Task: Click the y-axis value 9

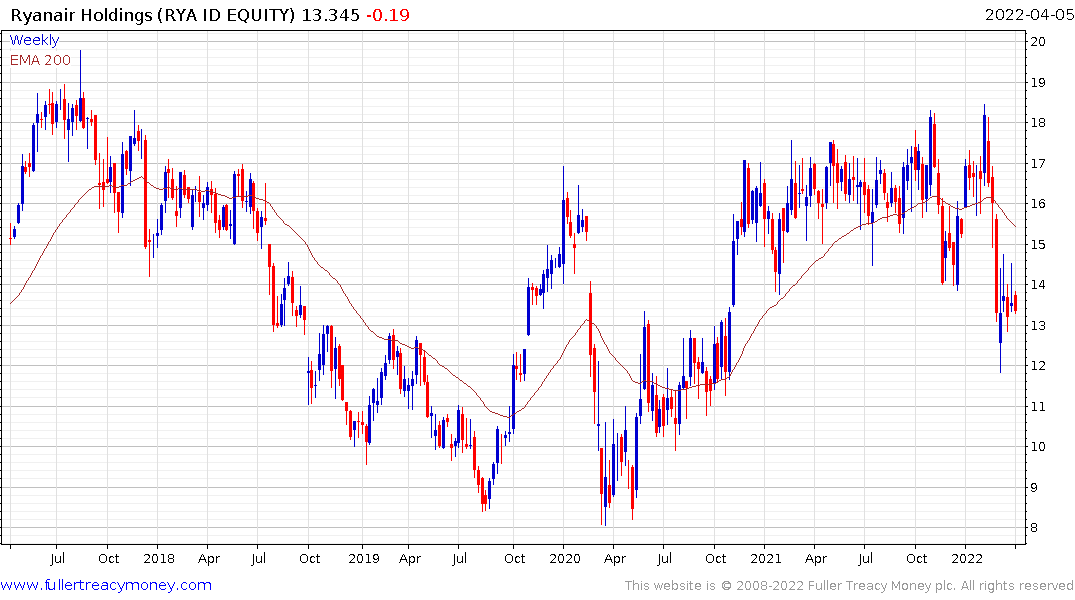Action: (1034, 488)
